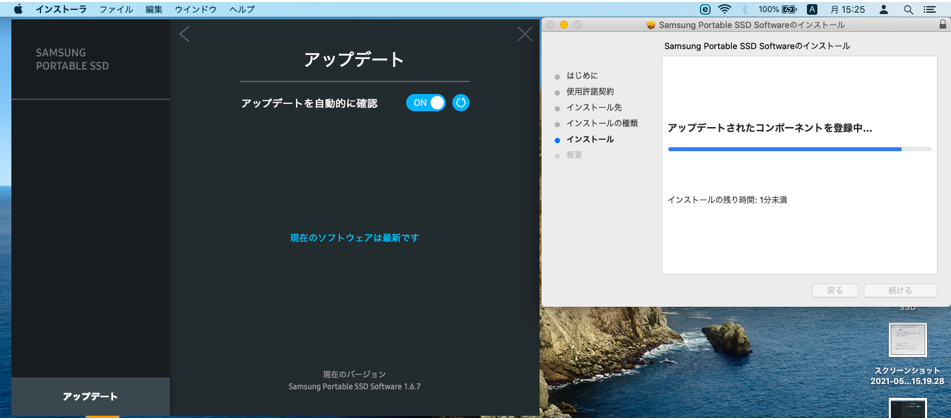Select the アップデート tab in sidebar
Screen dimensions: 951x420
pos(90,397)
